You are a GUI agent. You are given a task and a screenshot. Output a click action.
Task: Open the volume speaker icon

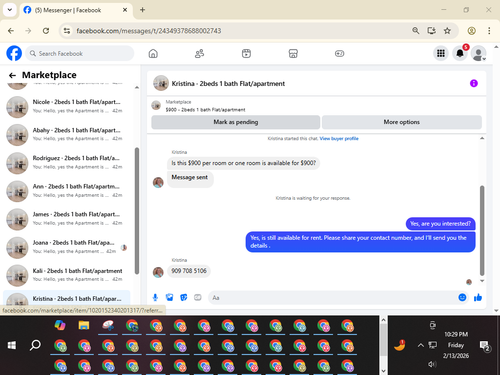coord(432,364)
